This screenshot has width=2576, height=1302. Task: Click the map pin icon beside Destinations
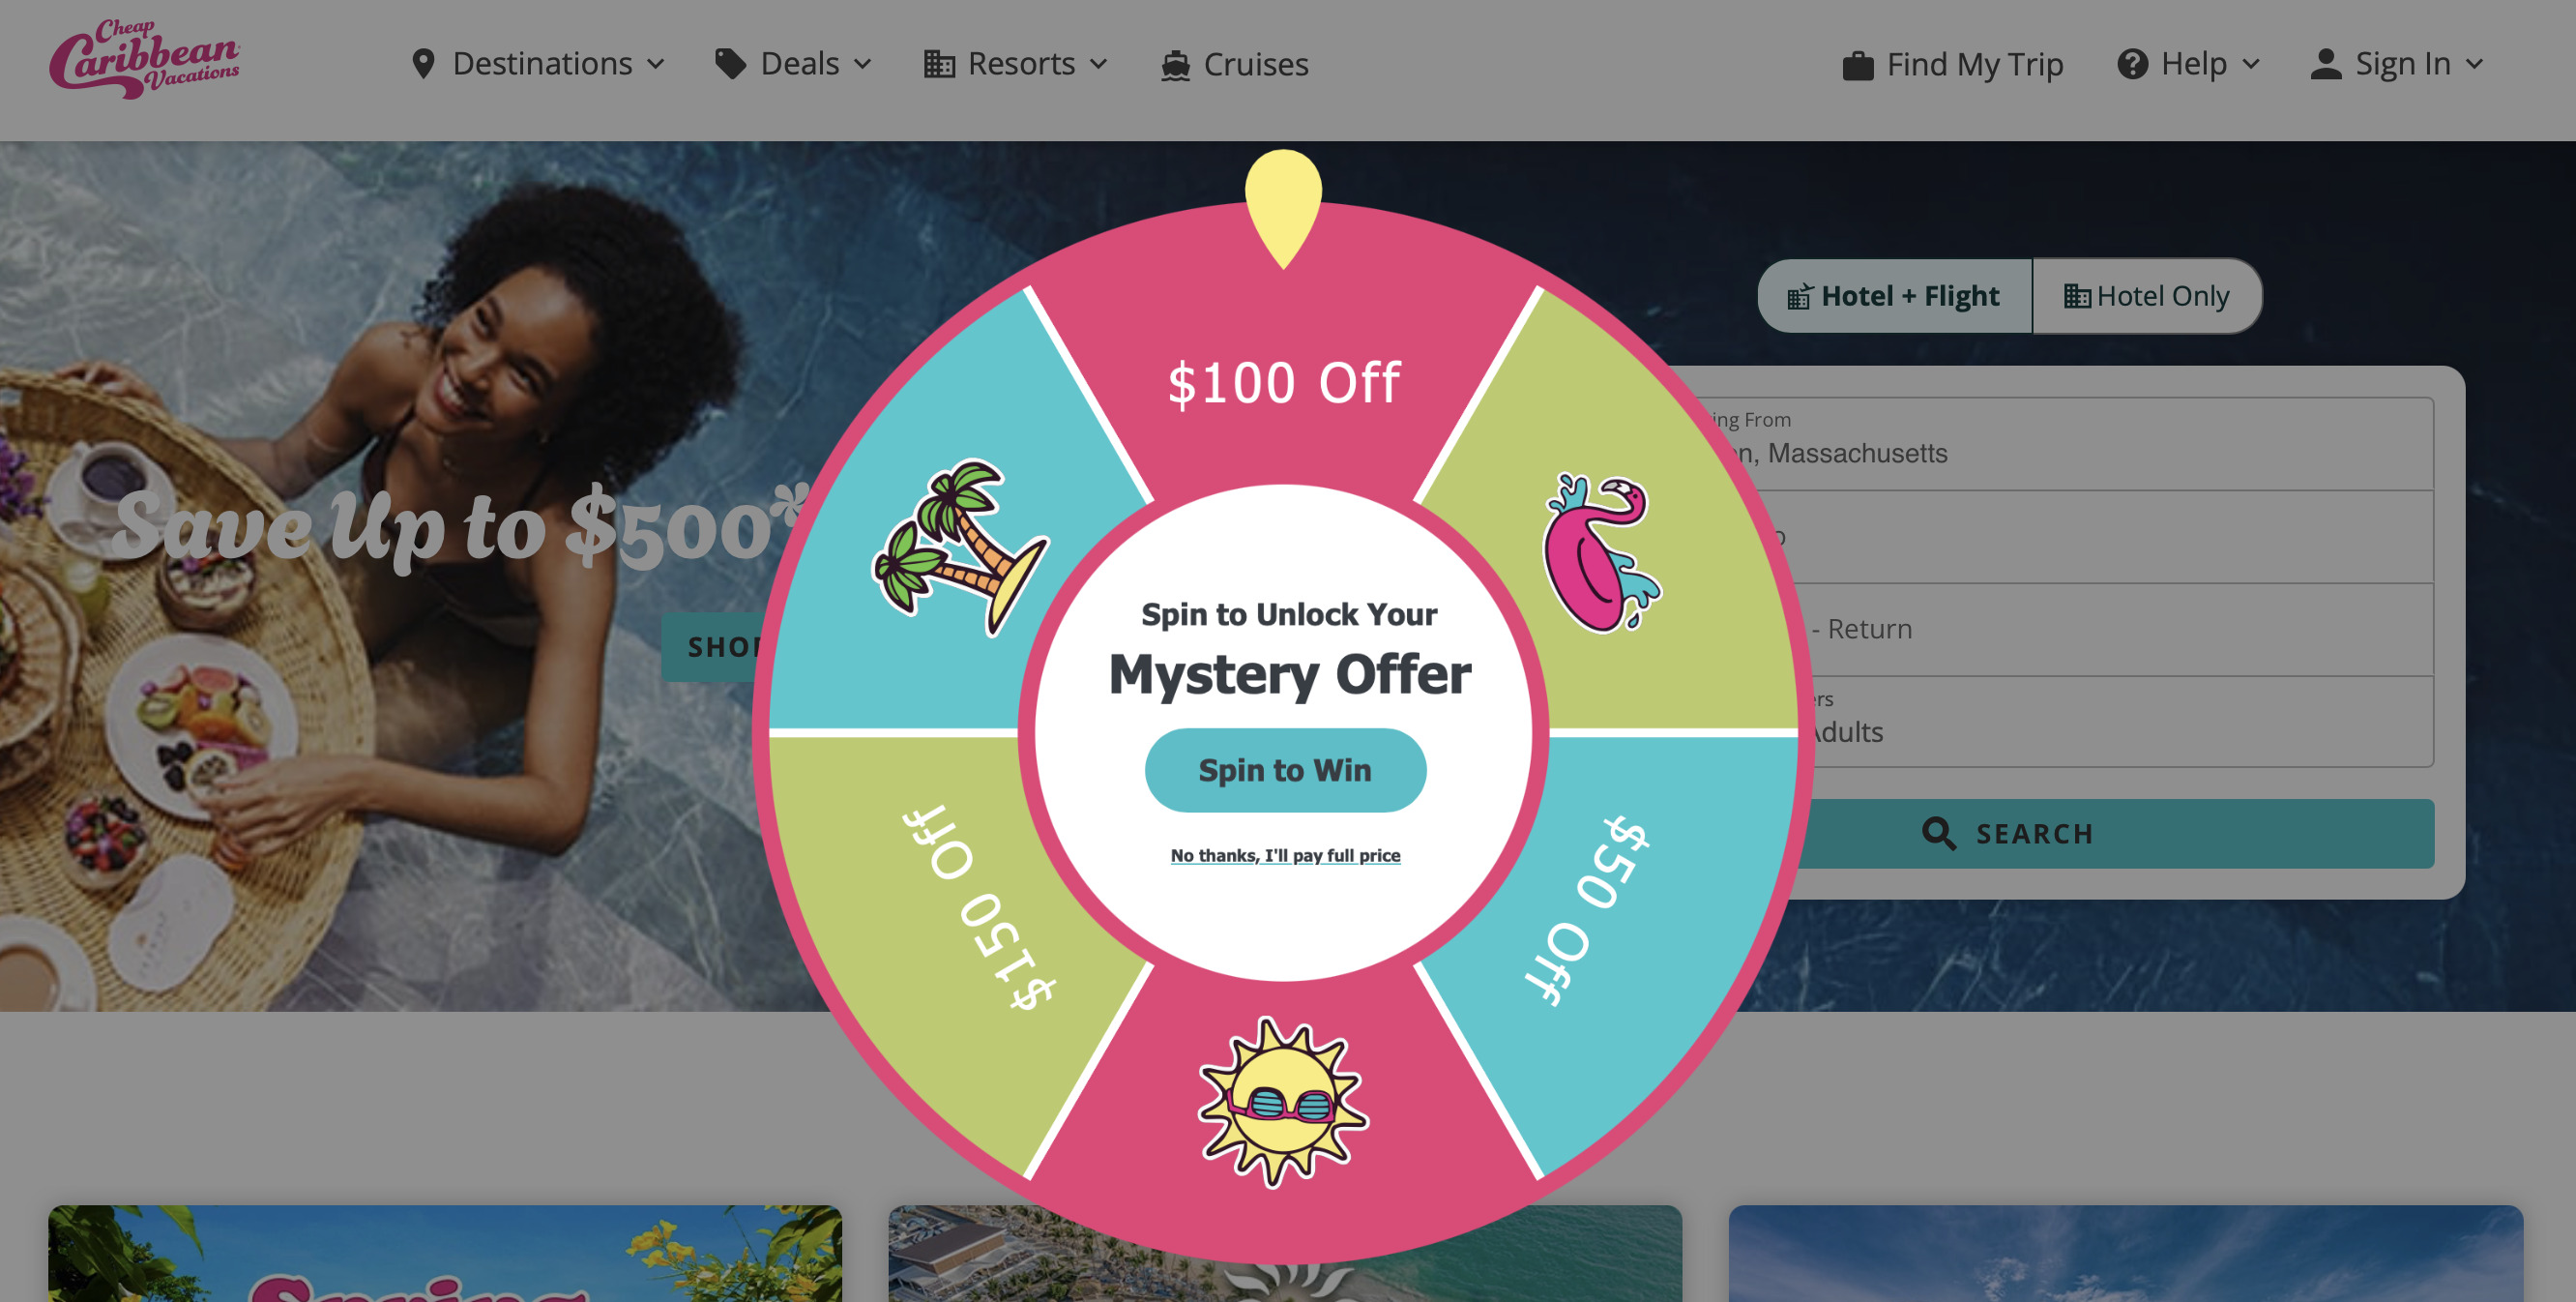pyautogui.click(x=423, y=64)
